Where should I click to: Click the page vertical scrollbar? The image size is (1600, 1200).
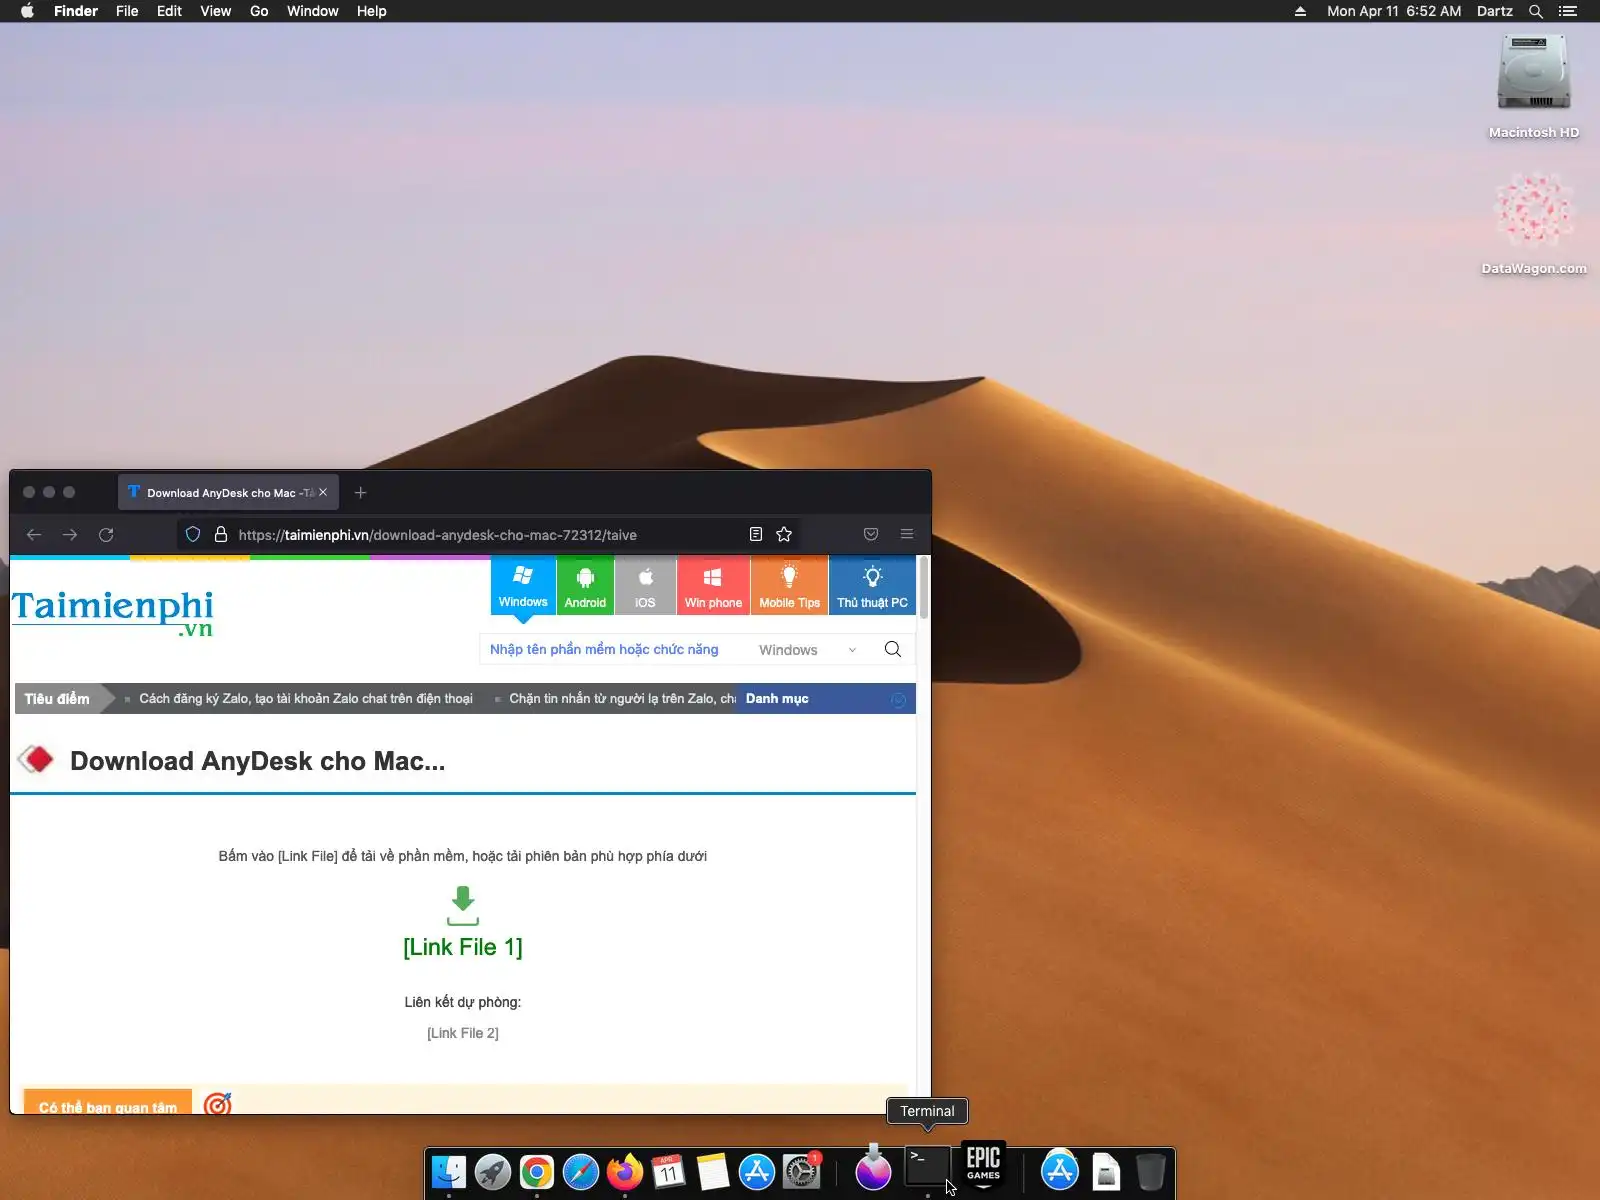(x=924, y=588)
